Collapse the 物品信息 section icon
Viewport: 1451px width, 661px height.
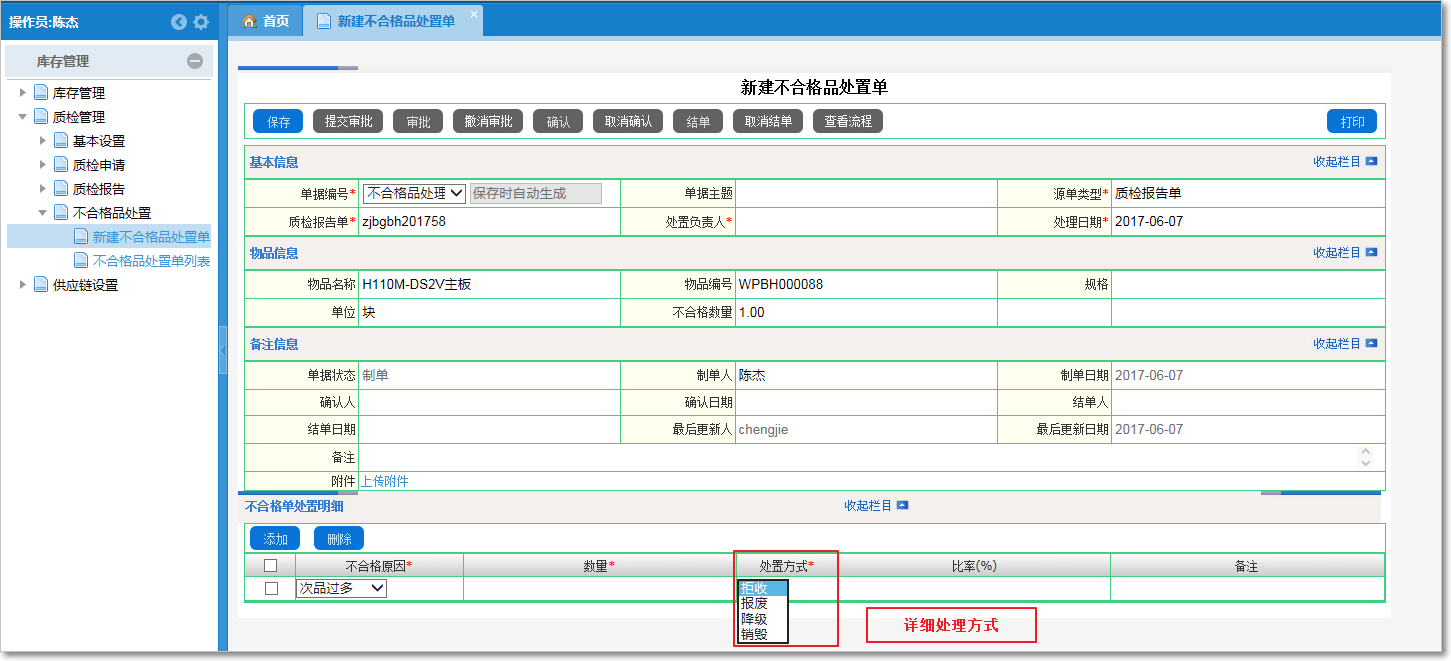[x=1371, y=253]
